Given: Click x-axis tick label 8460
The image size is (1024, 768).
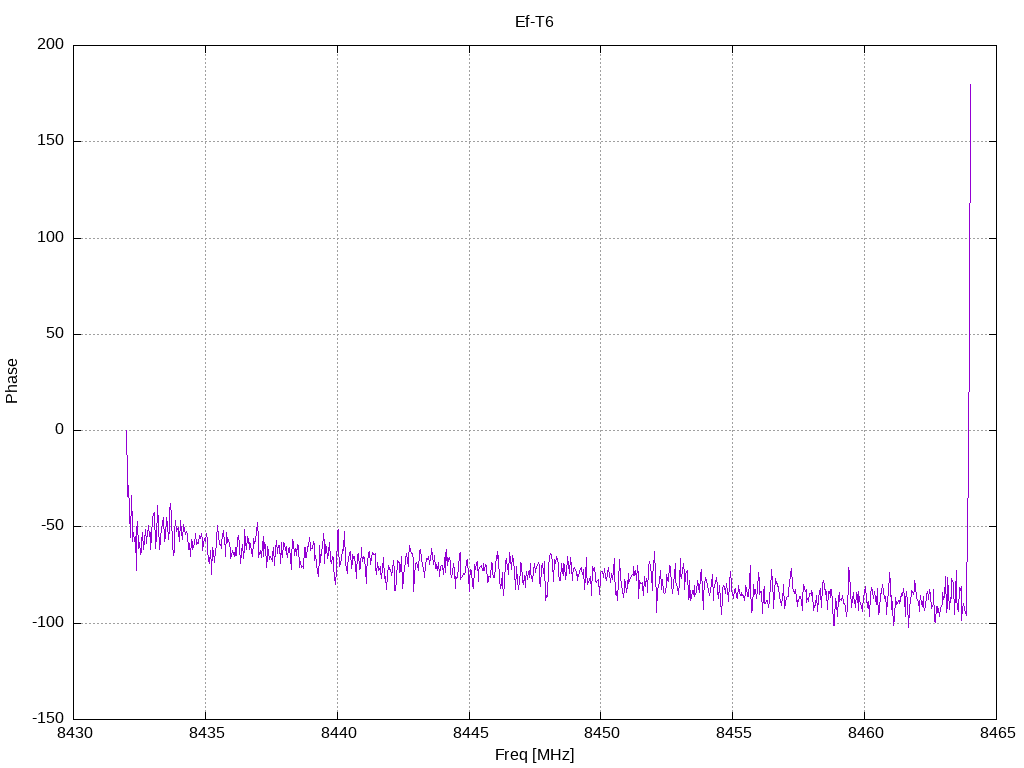Looking at the screenshot, I should coord(865,733).
